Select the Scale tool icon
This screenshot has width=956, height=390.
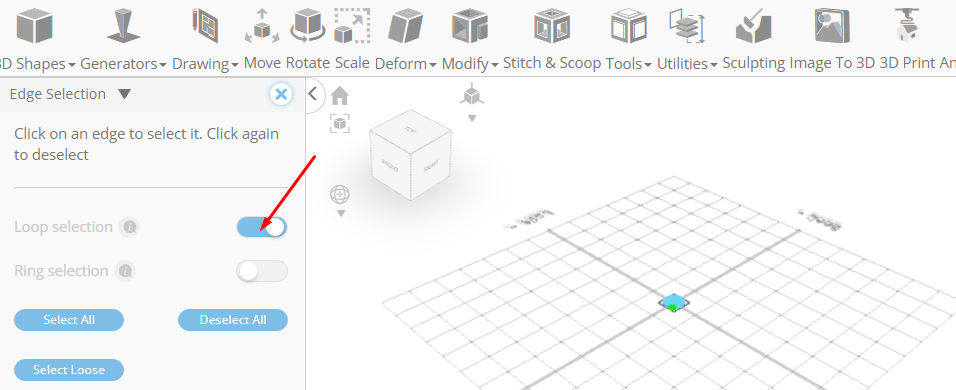coord(352,26)
